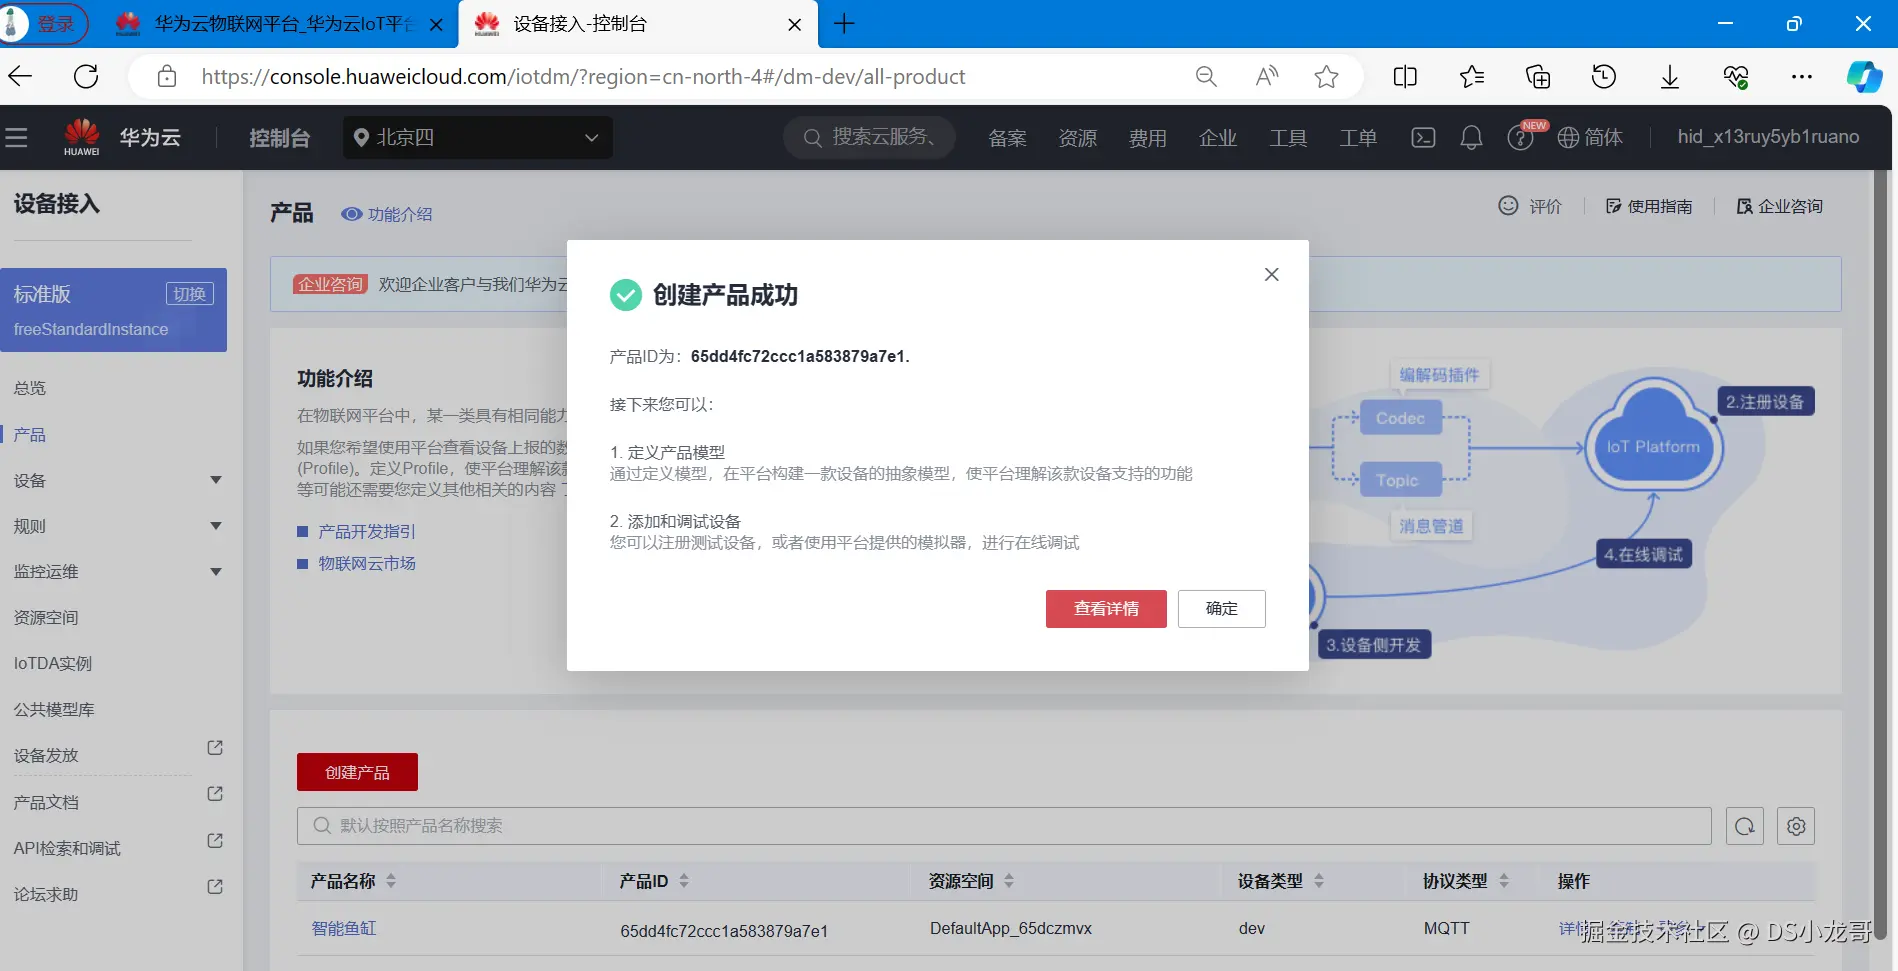Open browser essentials heart icon
The width and height of the screenshot is (1898, 971).
coord(1736,76)
